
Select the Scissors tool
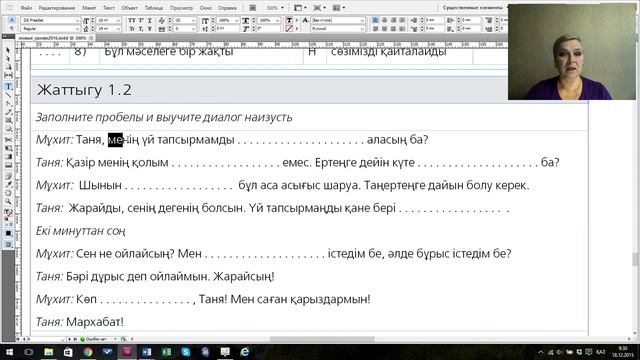tap(8, 140)
